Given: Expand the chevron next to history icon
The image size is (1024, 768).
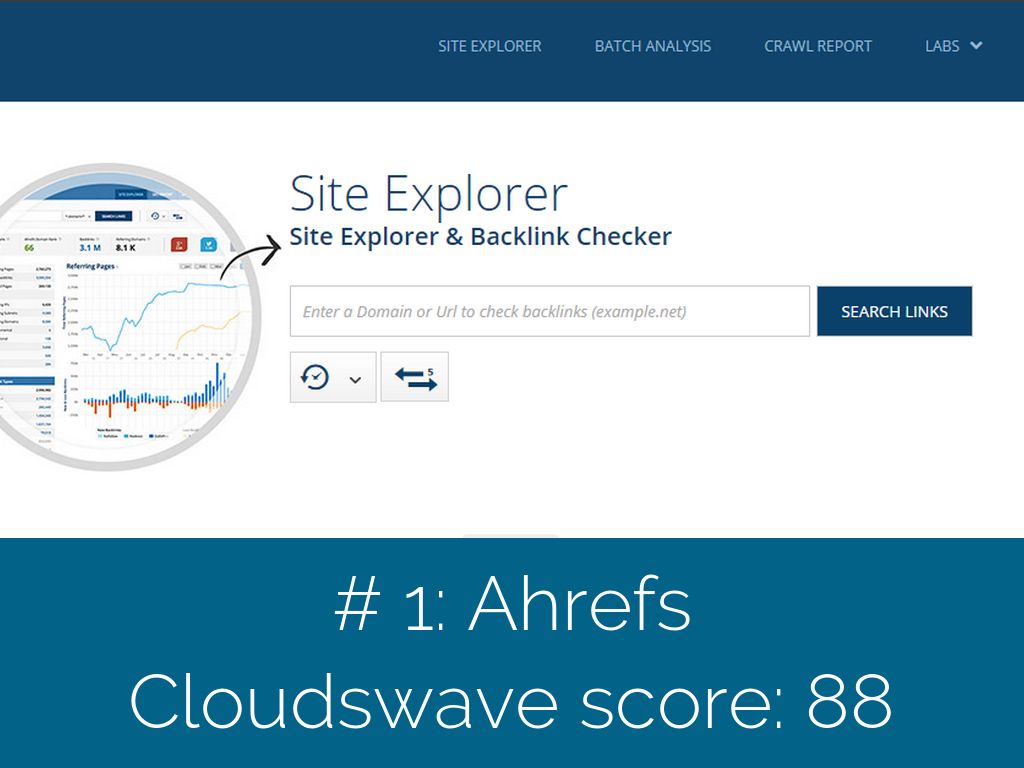Looking at the screenshot, I should (355, 379).
